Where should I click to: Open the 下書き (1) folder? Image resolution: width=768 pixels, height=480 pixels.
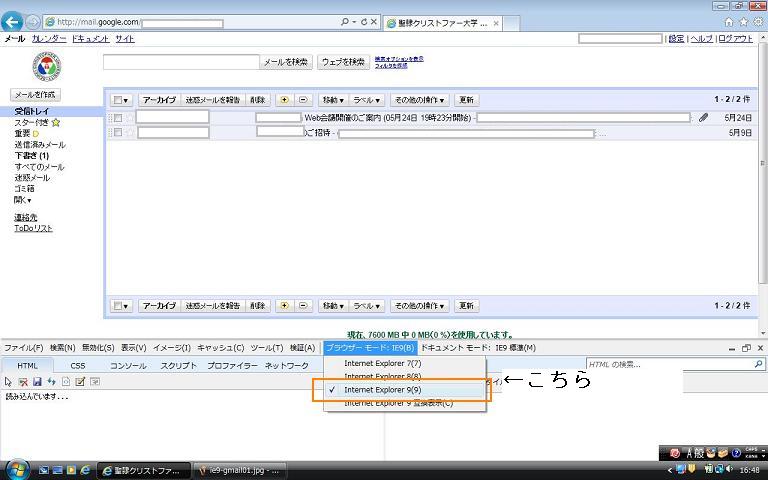[x=31, y=156]
